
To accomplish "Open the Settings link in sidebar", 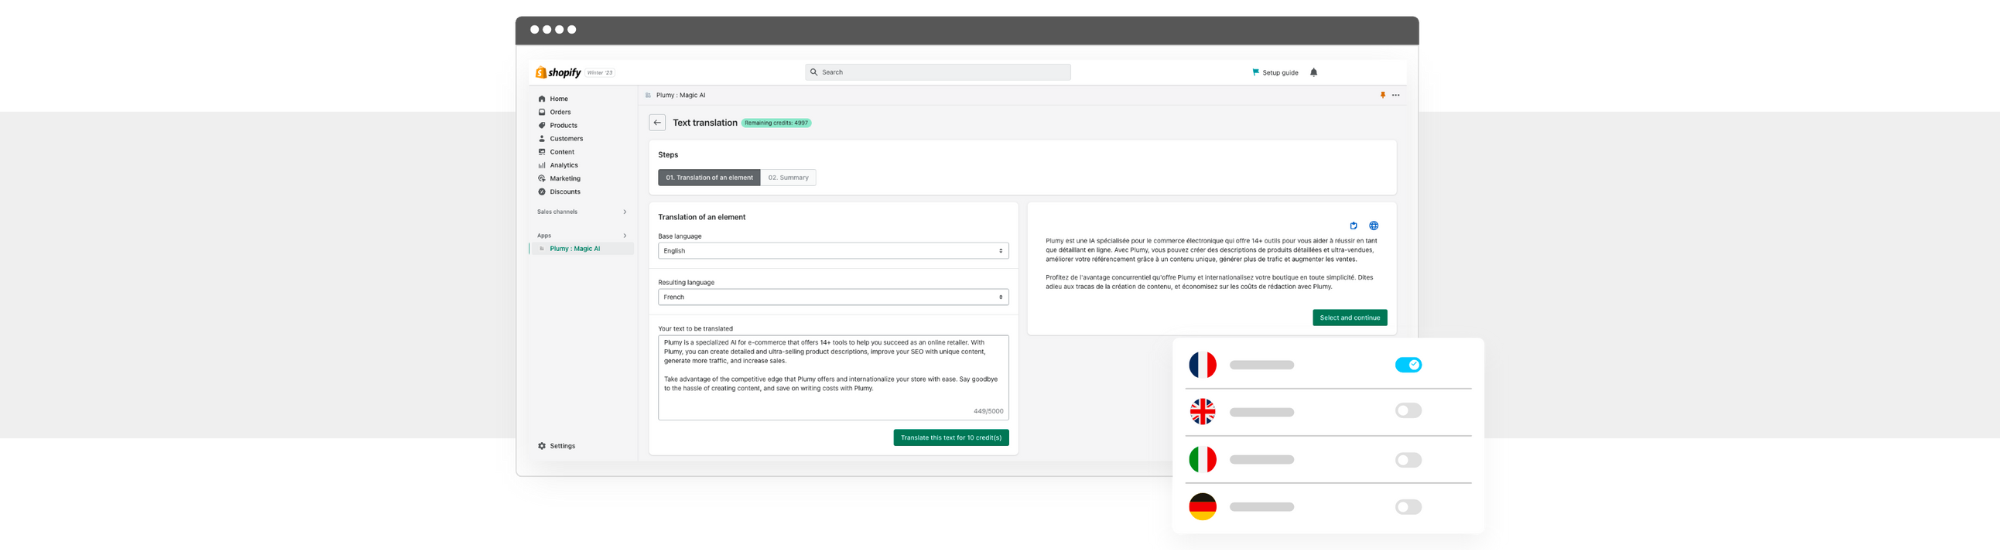I will click(562, 446).
